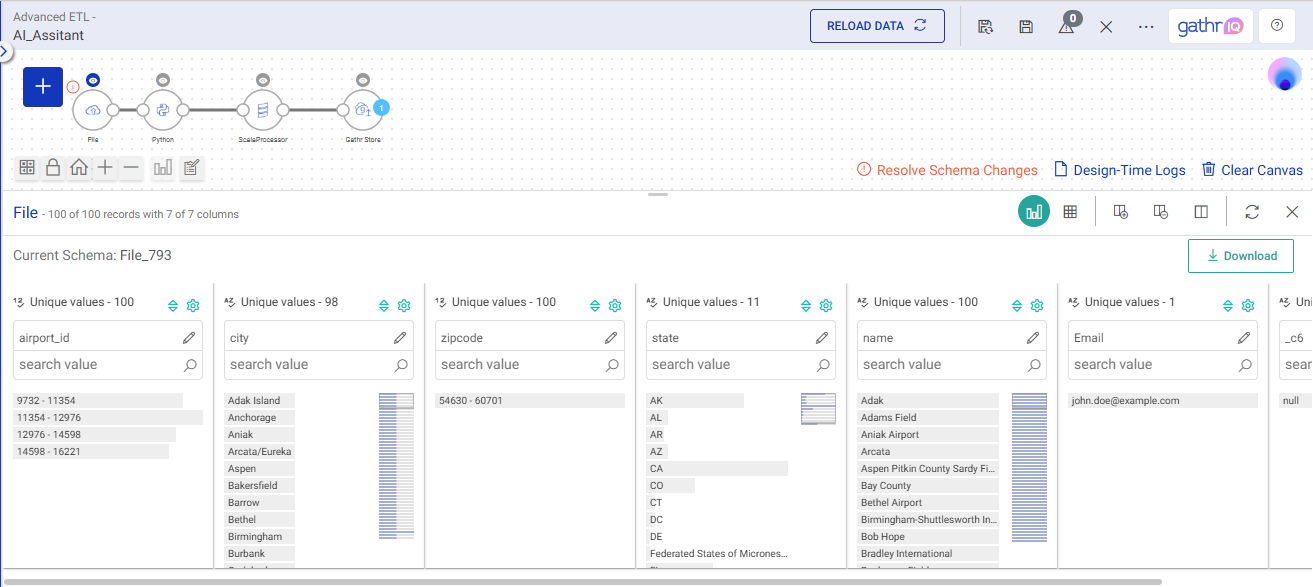Click the lock canvas icon
Image resolution: width=1313 pixels, height=587 pixels.
(53, 168)
